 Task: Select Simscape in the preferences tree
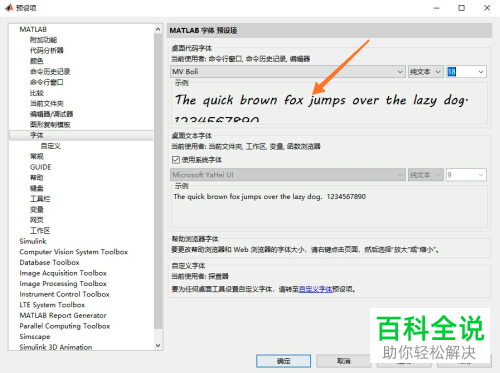[x=35, y=337]
